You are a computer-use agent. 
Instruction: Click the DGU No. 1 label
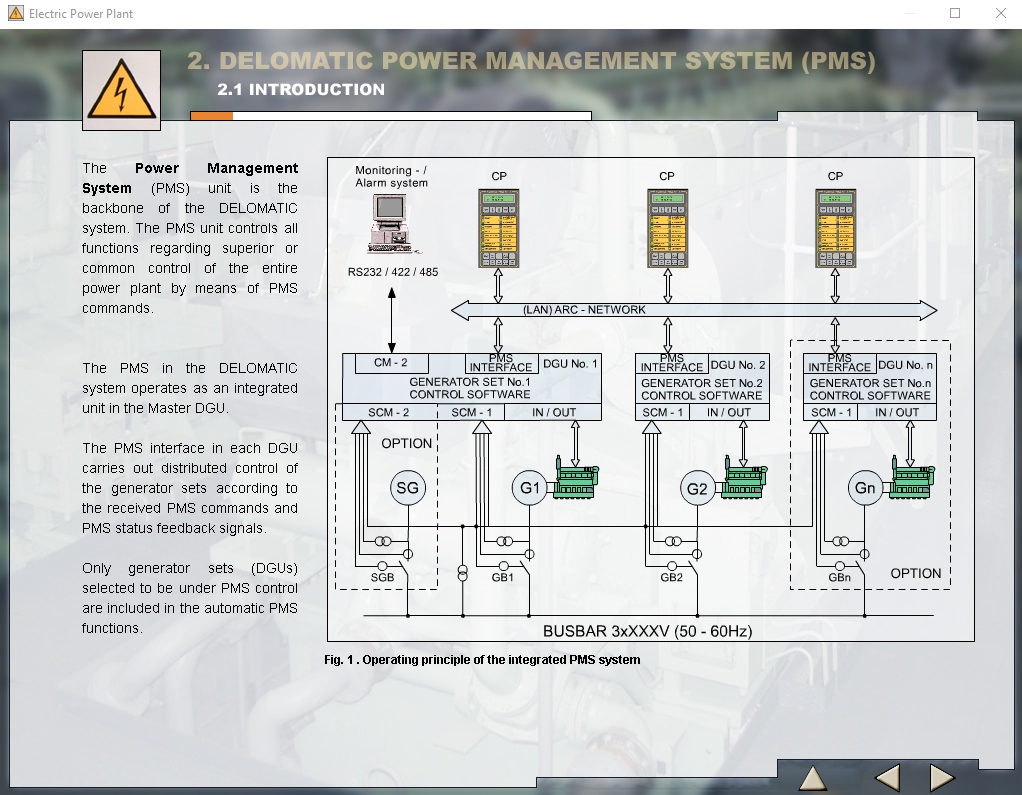click(570, 364)
